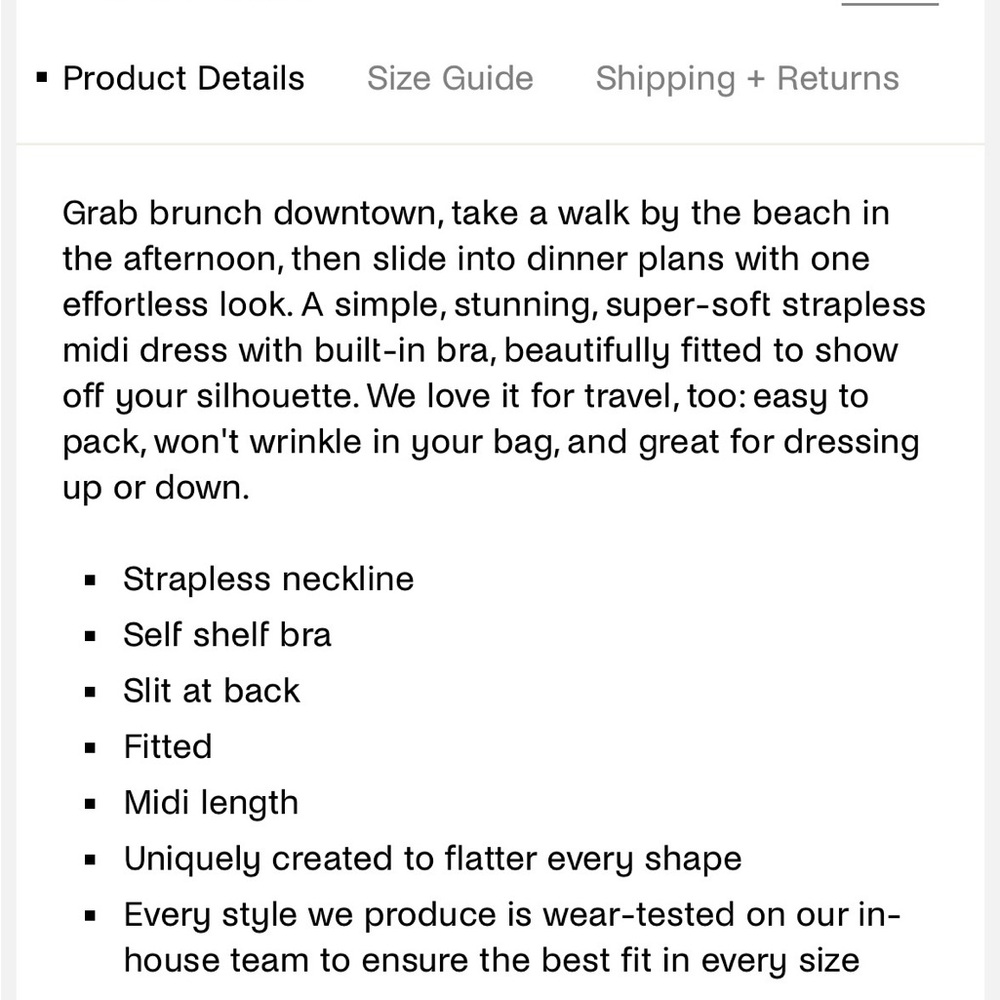This screenshot has width=1000, height=1000.
Task: Click the Self shelf bra text
Action: tap(227, 635)
